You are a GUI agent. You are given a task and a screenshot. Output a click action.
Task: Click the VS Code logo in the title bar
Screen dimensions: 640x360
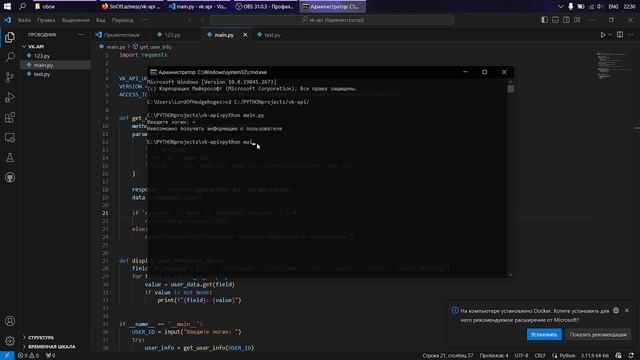point(8,20)
